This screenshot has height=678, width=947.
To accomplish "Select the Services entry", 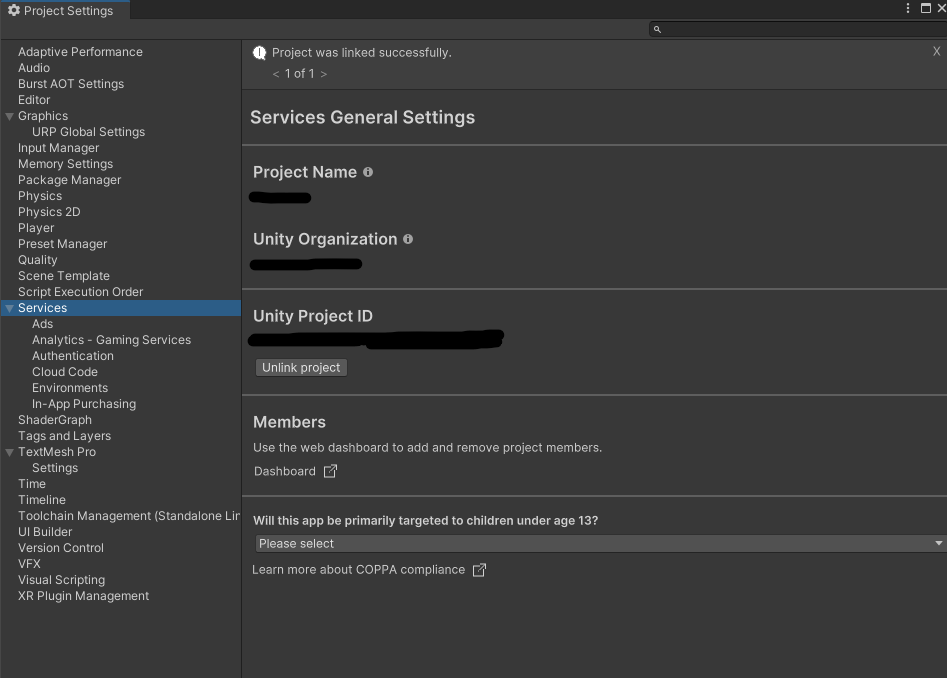I will (x=121, y=308).
